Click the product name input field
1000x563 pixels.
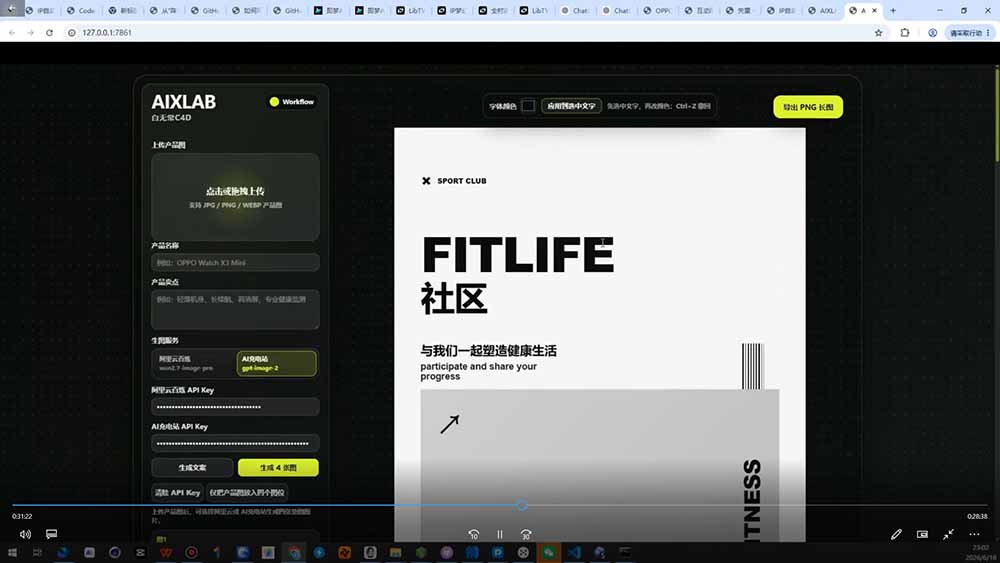click(235, 262)
